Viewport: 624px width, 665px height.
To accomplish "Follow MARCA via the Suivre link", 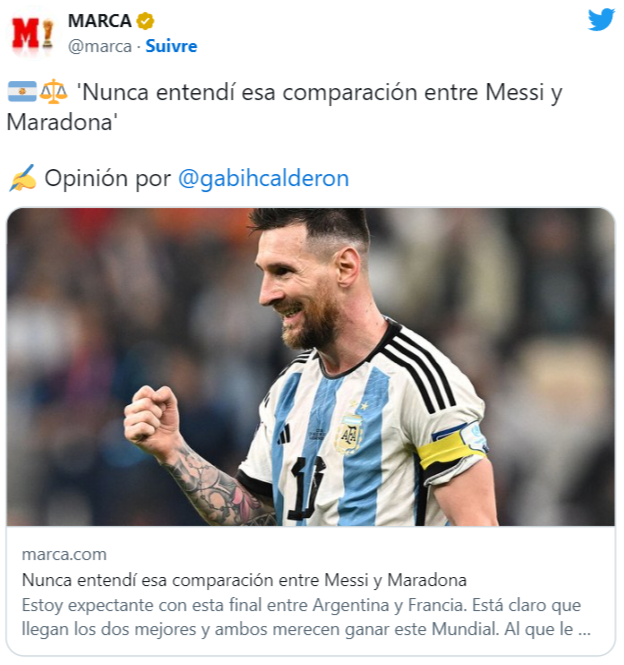I will click(x=171, y=46).
